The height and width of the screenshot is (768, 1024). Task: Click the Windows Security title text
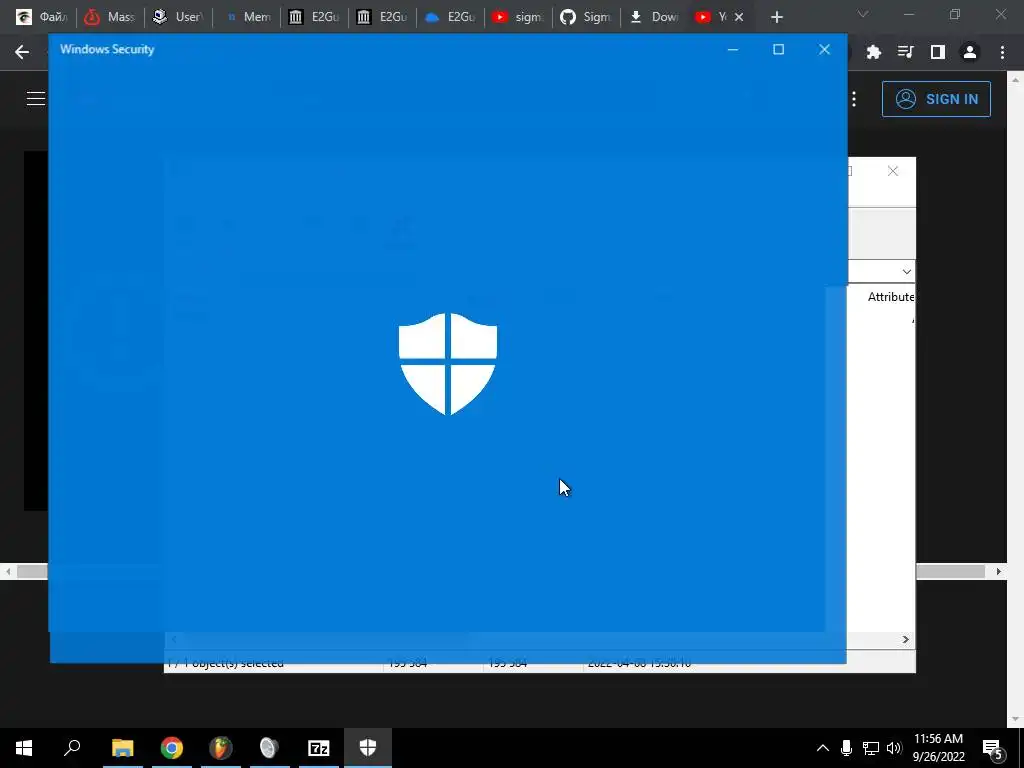click(x=107, y=50)
